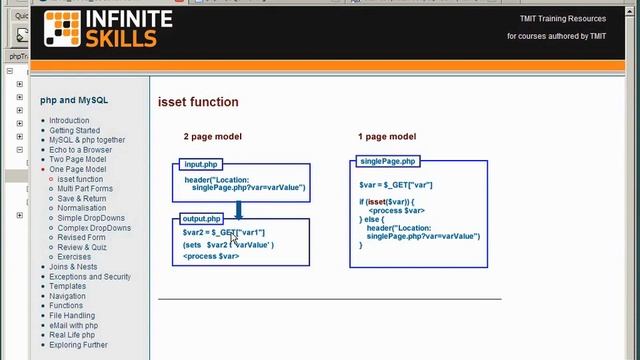The width and height of the screenshot is (640, 360).
Task: Click the input.php box label
Action: (201, 164)
